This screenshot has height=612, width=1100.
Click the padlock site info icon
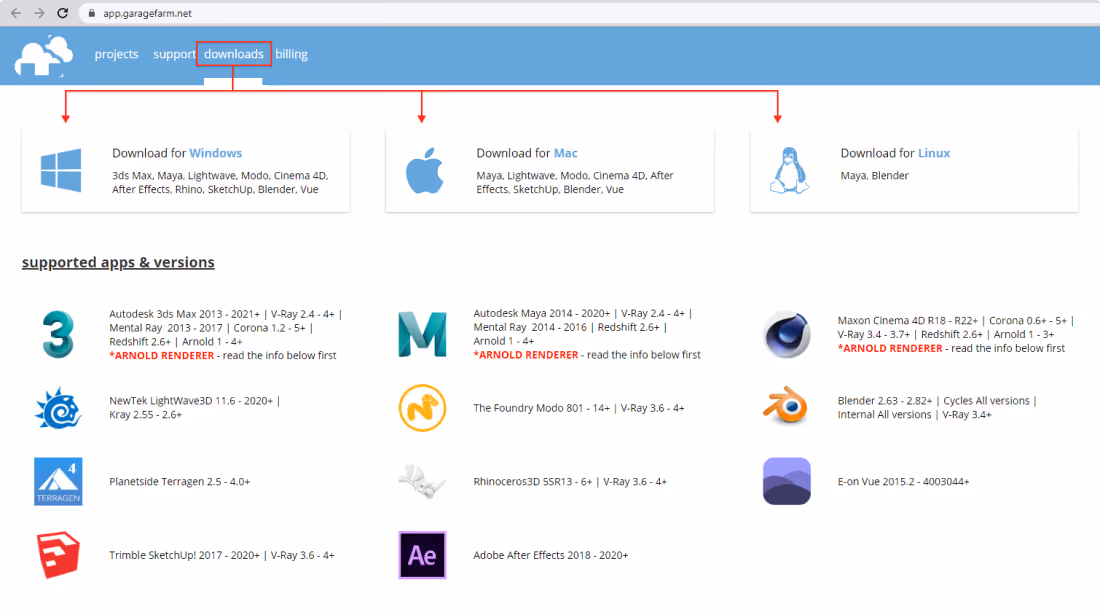(92, 13)
